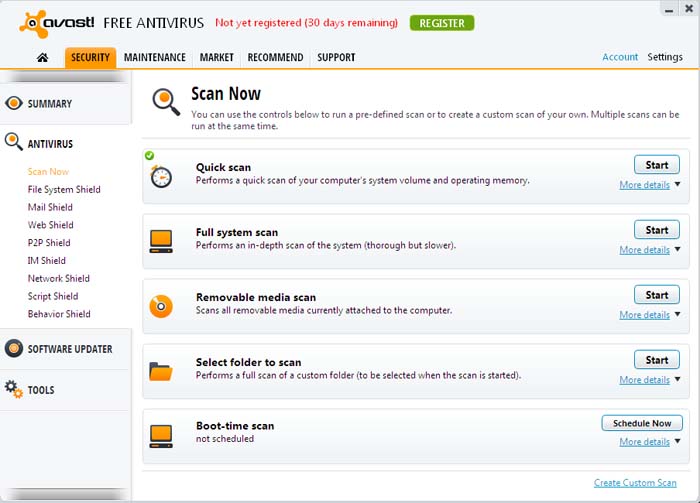Minimize the avast window
This screenshot has width=700, height=503.
669,9
